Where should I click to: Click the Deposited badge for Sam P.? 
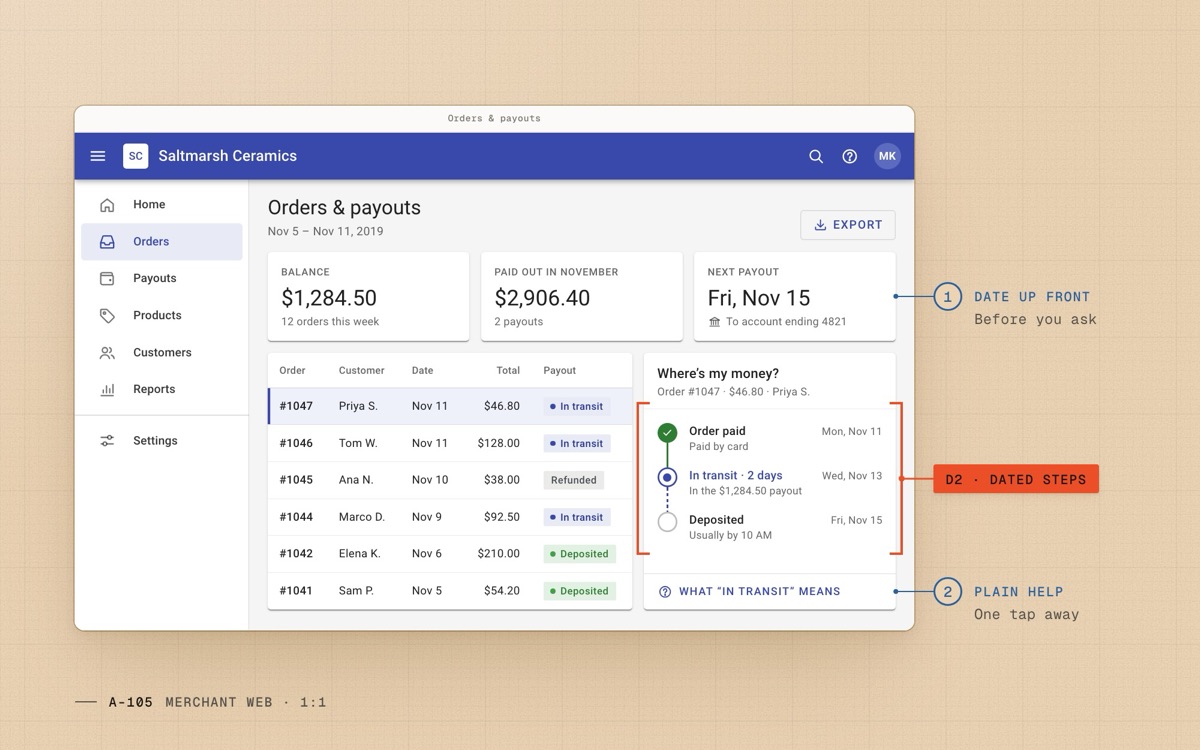coord(579,591)
